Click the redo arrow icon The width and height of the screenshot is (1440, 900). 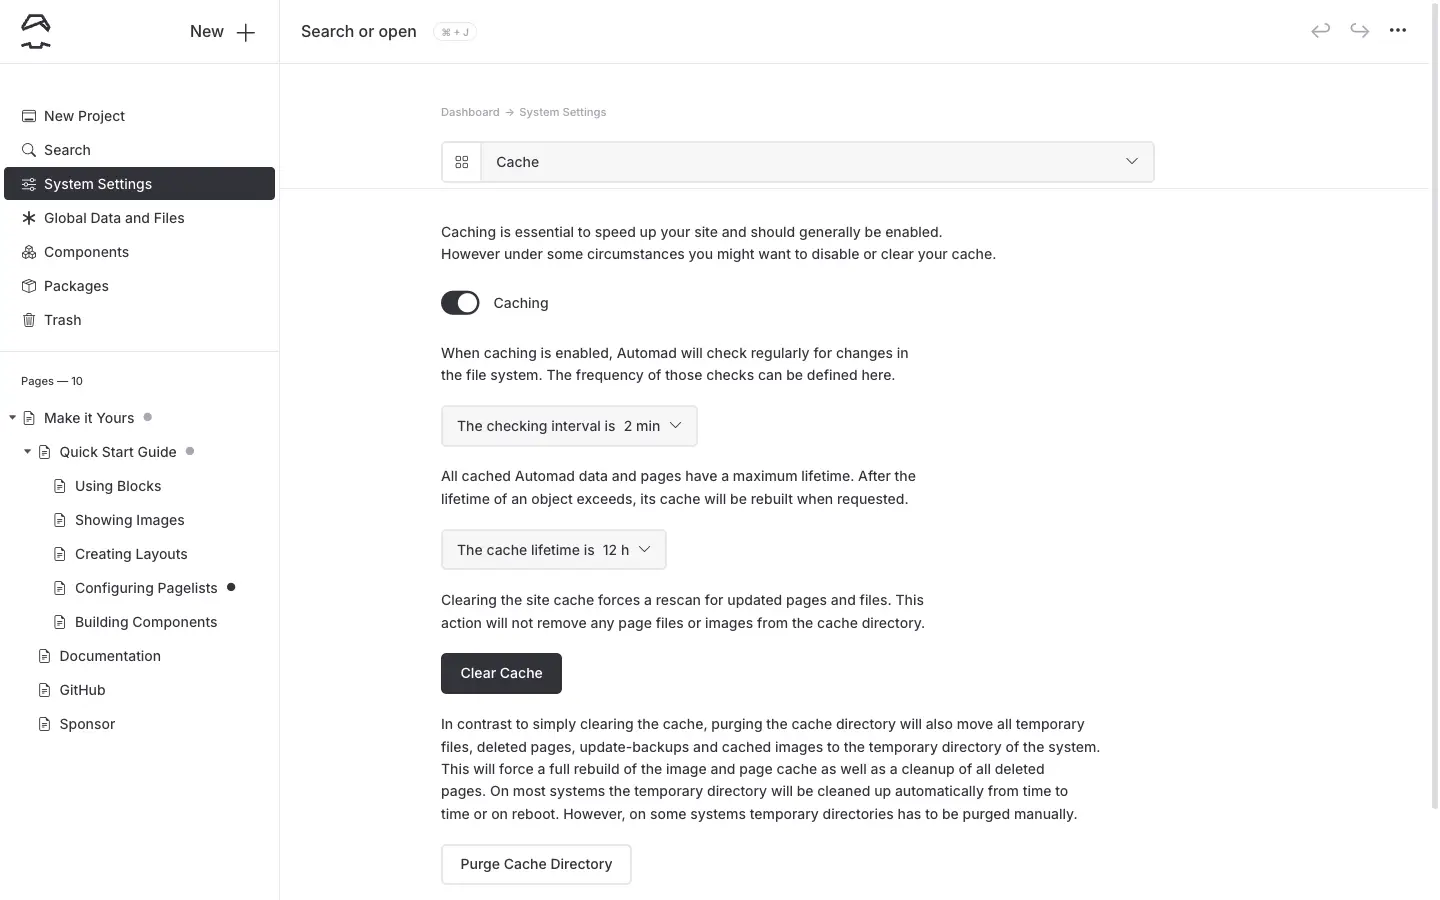(1359, 30)
